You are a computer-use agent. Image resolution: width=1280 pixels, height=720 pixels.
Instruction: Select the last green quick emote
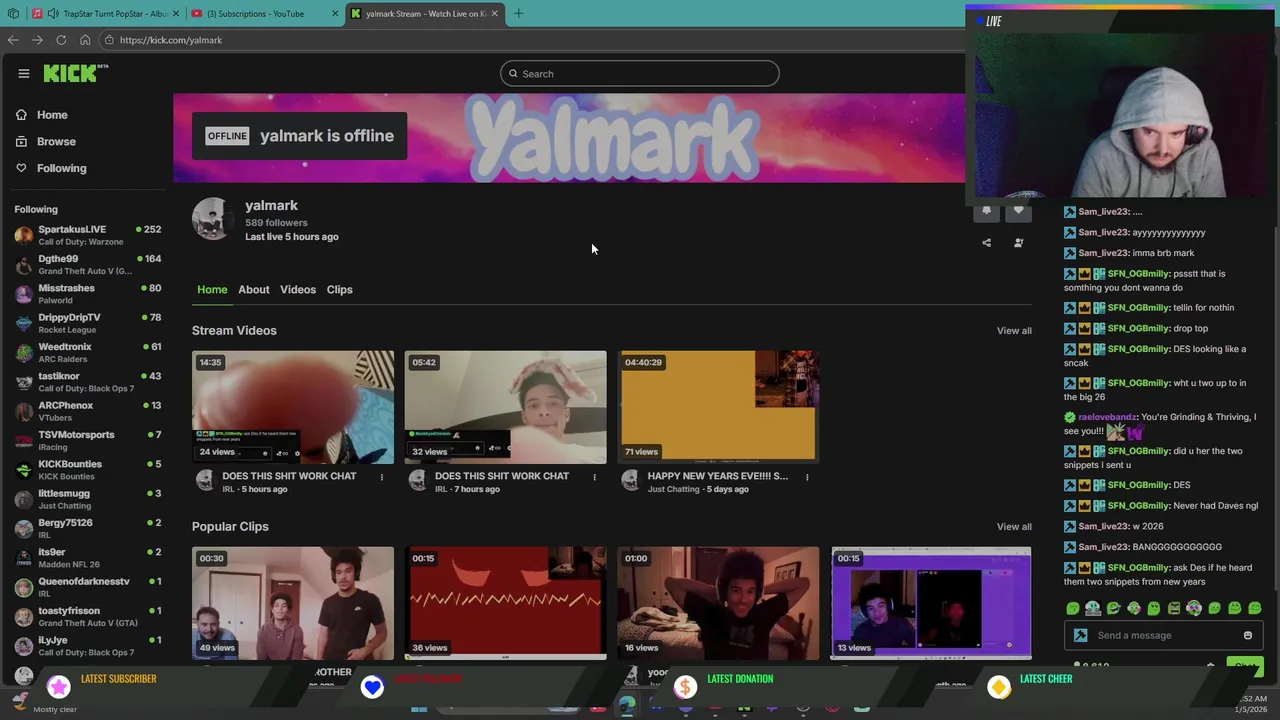[x=1255, y=608]
